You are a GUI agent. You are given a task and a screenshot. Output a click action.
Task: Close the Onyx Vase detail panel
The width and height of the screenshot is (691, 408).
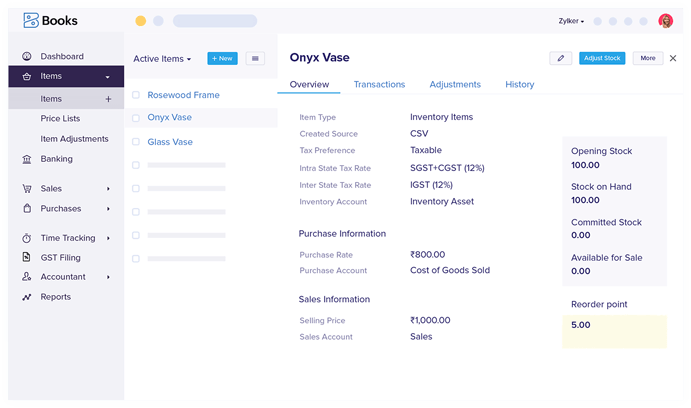coord(673,58)
